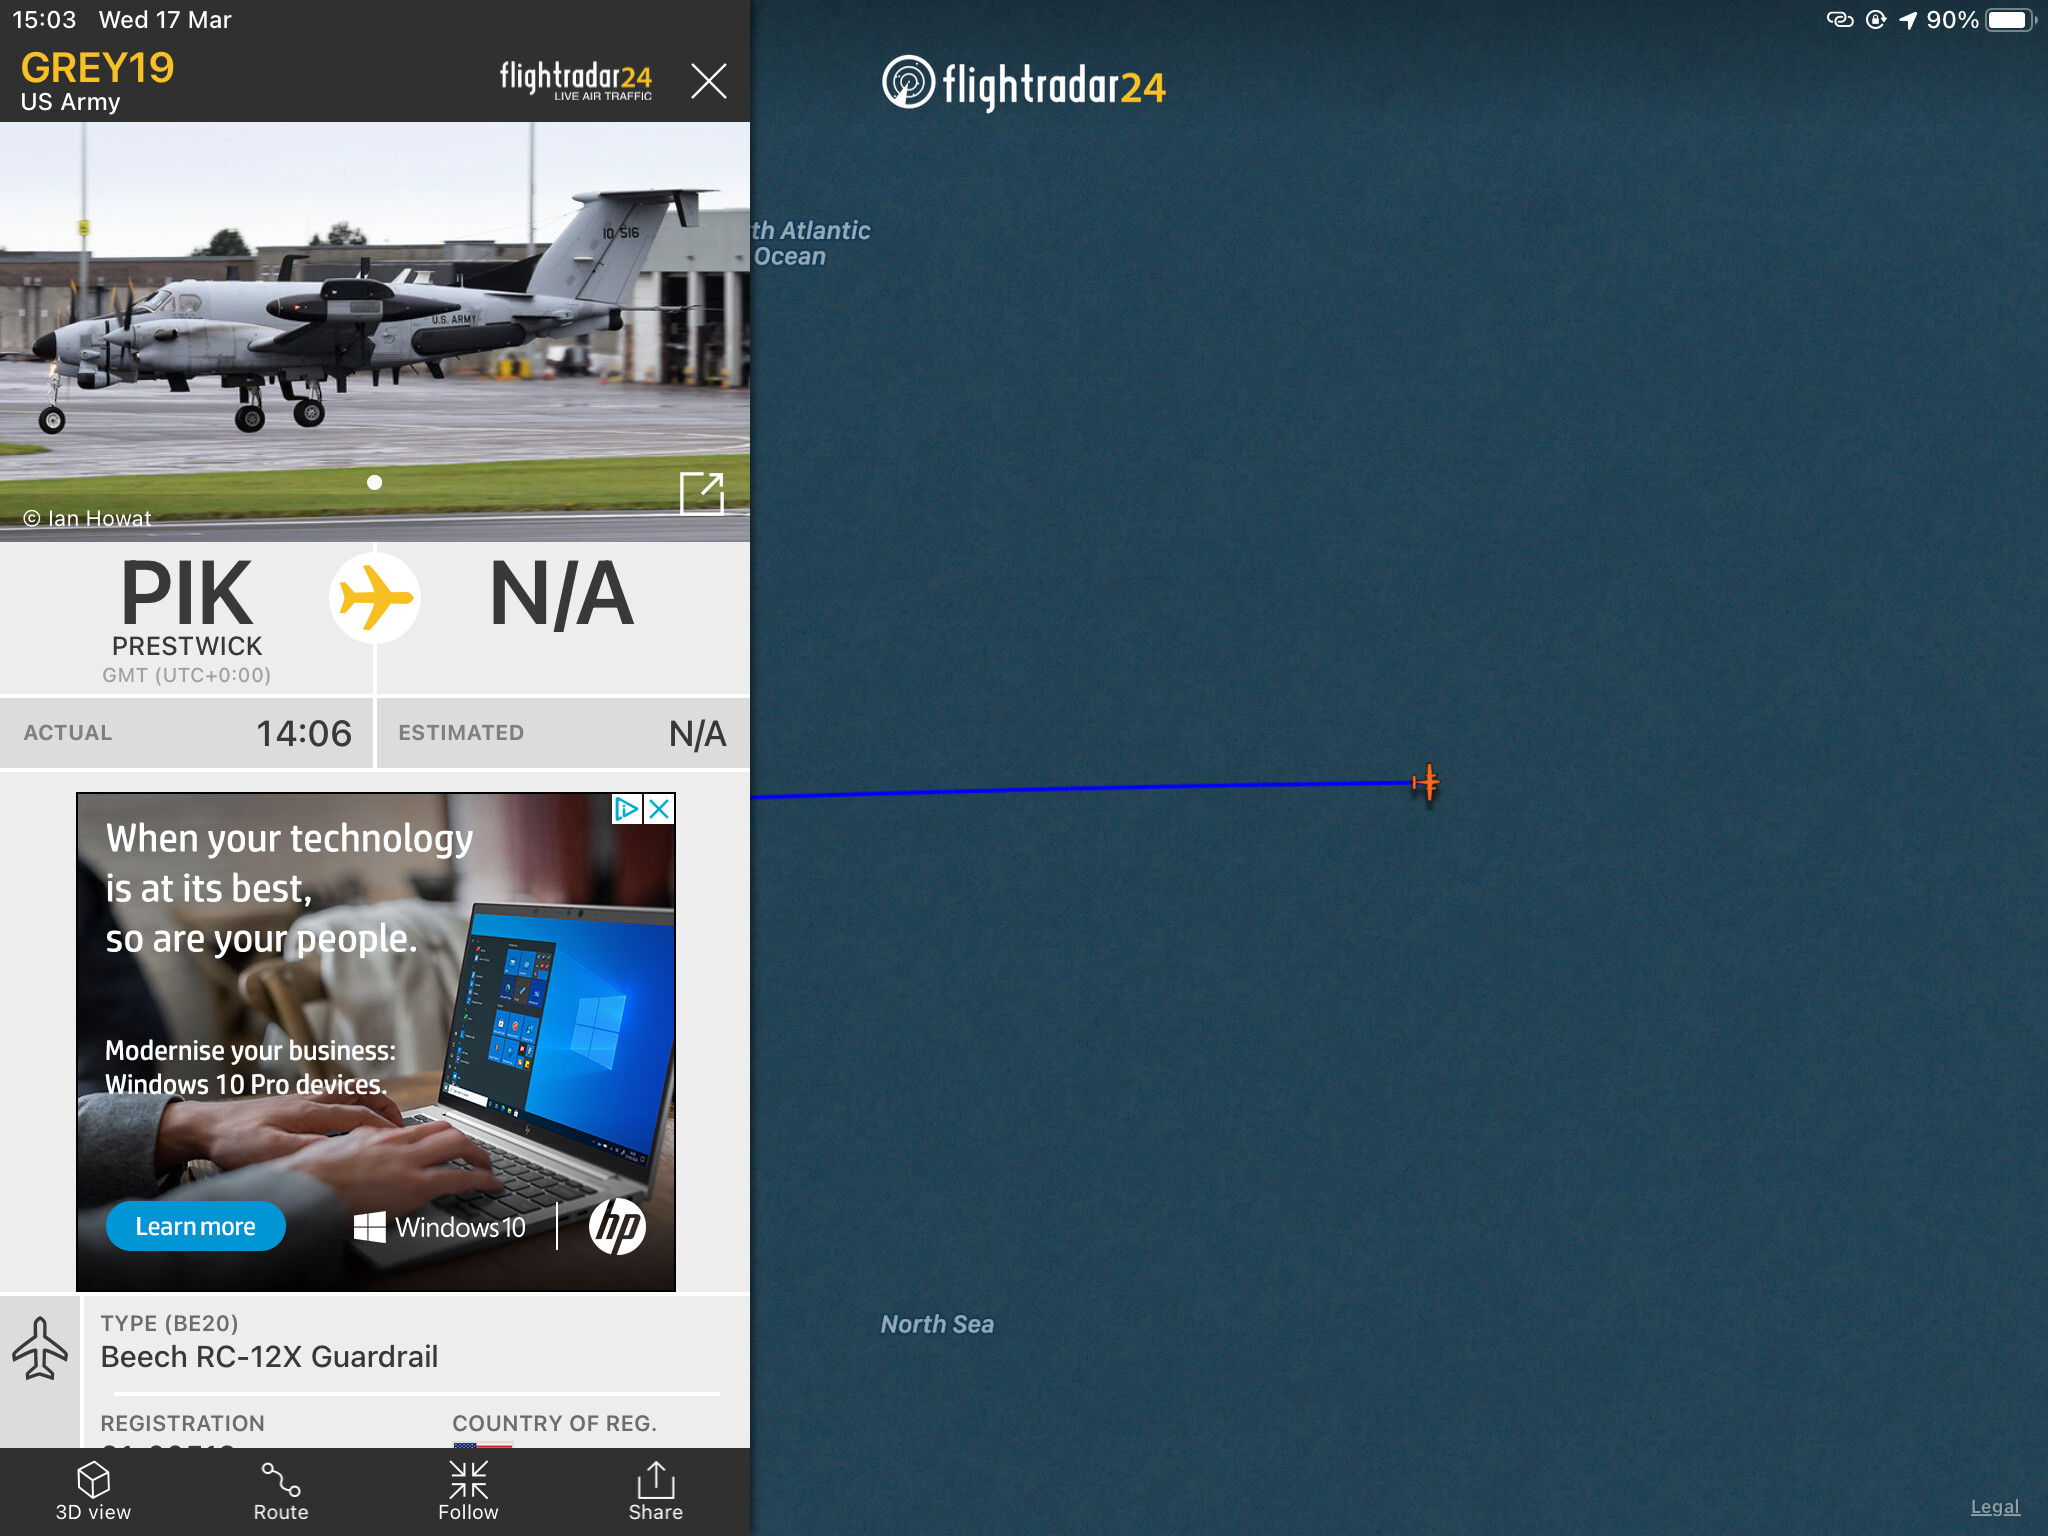Tap the orange aircraft on map
The width and height of the screenshot is (2048, 1536).
1426,782
